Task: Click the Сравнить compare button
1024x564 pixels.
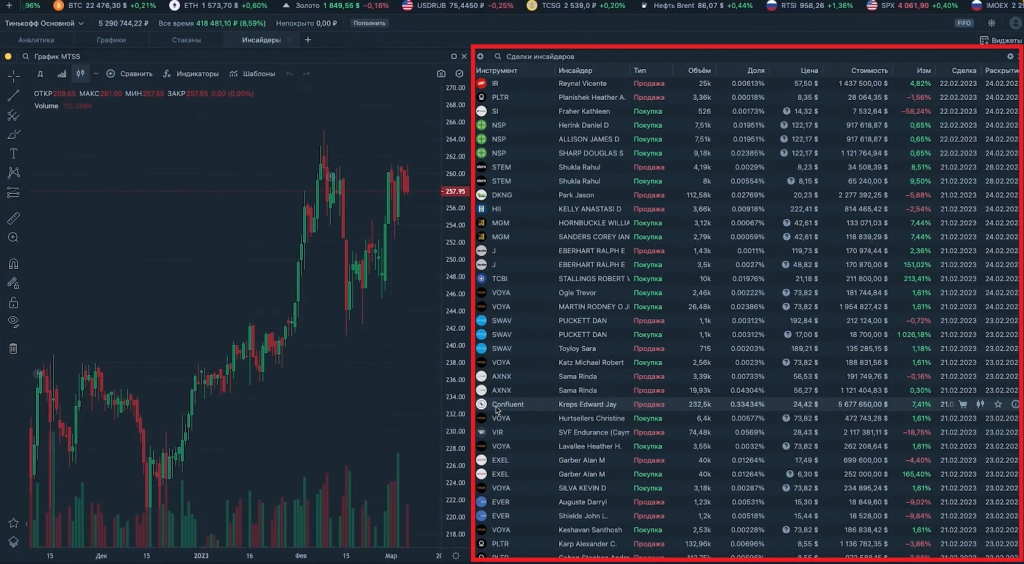Action: point(129,74)
